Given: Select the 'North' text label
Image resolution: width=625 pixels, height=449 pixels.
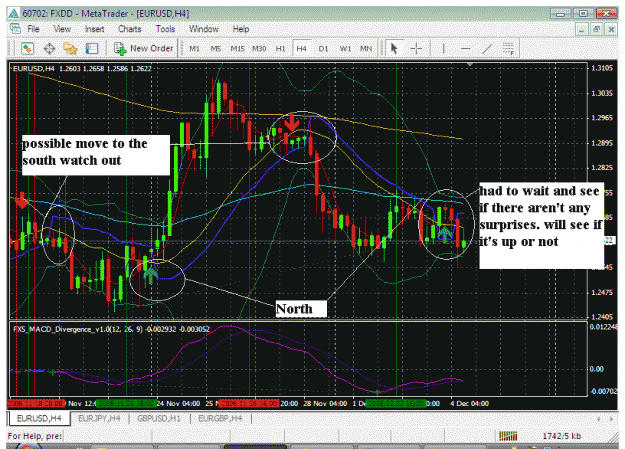Looking at the screenshot, I should [301, 309].
